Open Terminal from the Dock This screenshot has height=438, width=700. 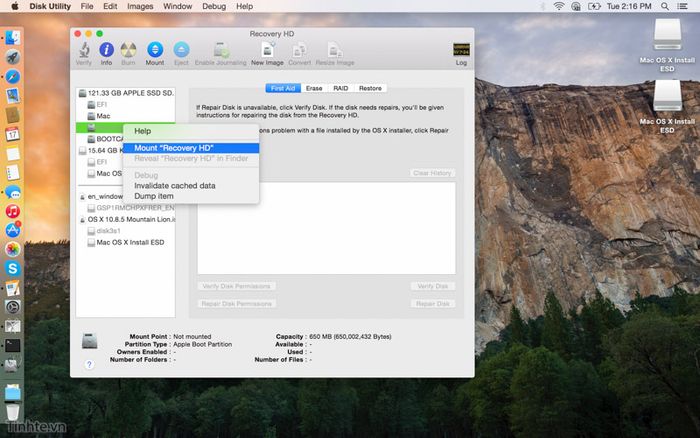[x=12, y=345]
